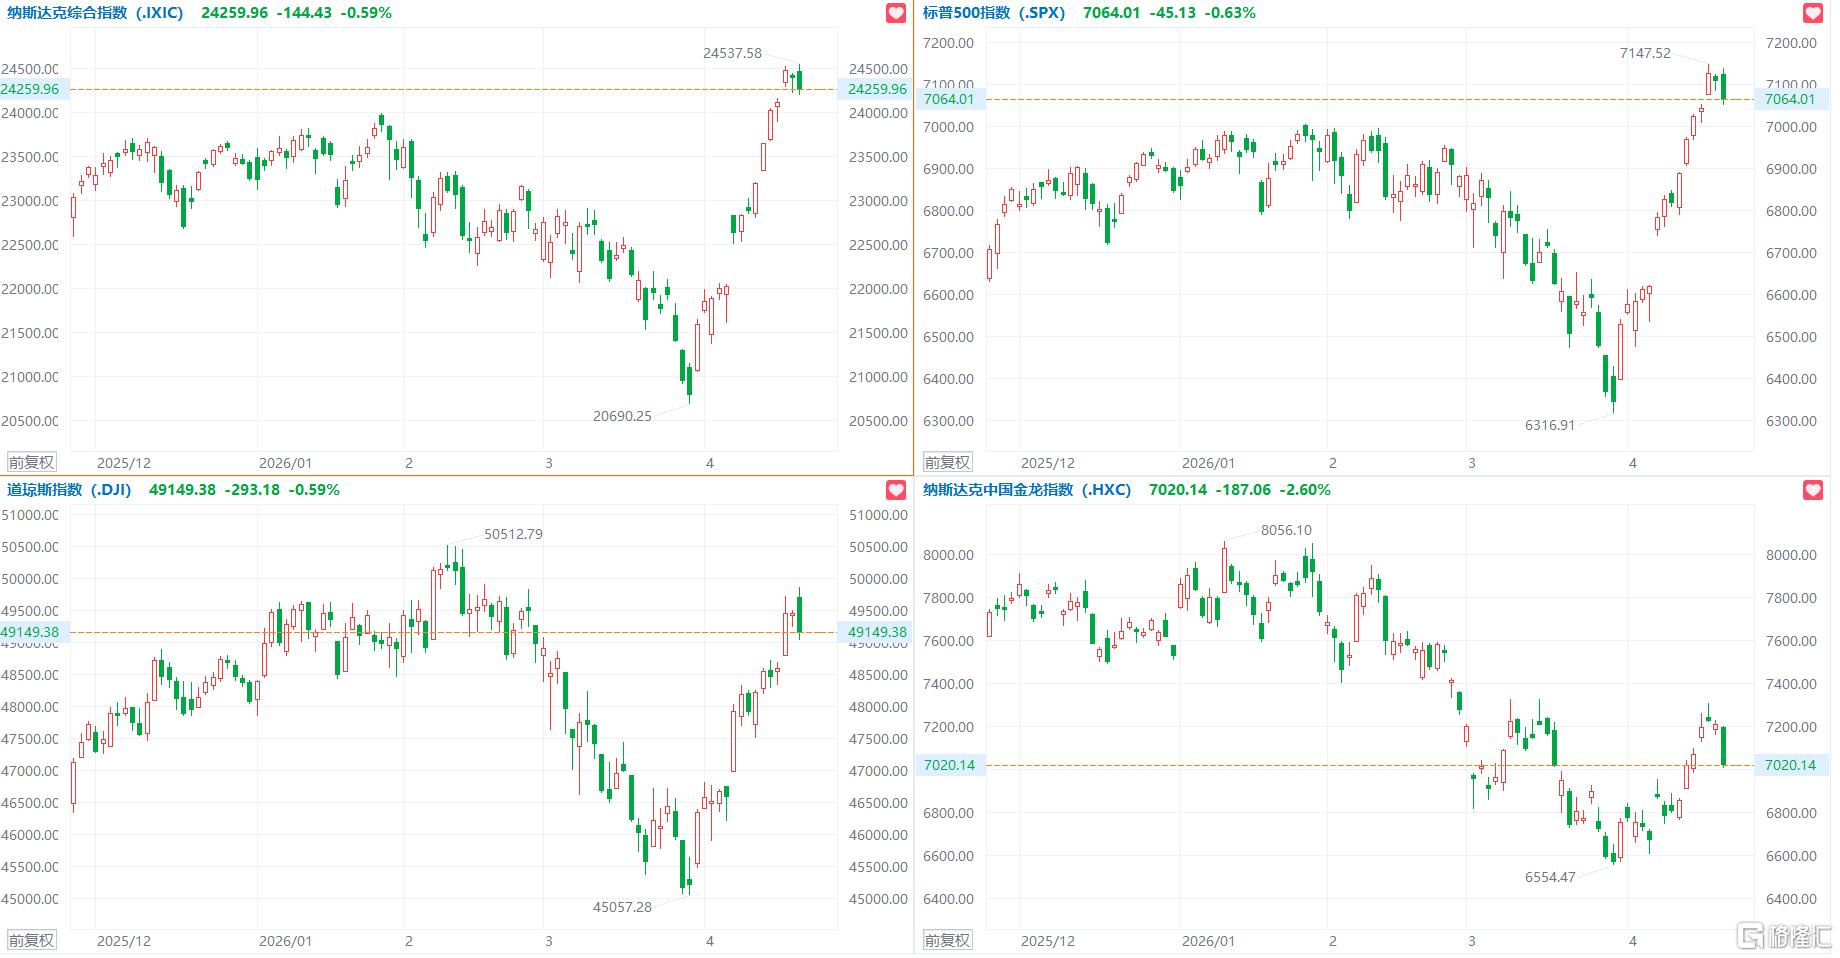The image size is (1840, 958).
Task: Select the 标普500指数 (.SPX) title
Action: [993, 13]
